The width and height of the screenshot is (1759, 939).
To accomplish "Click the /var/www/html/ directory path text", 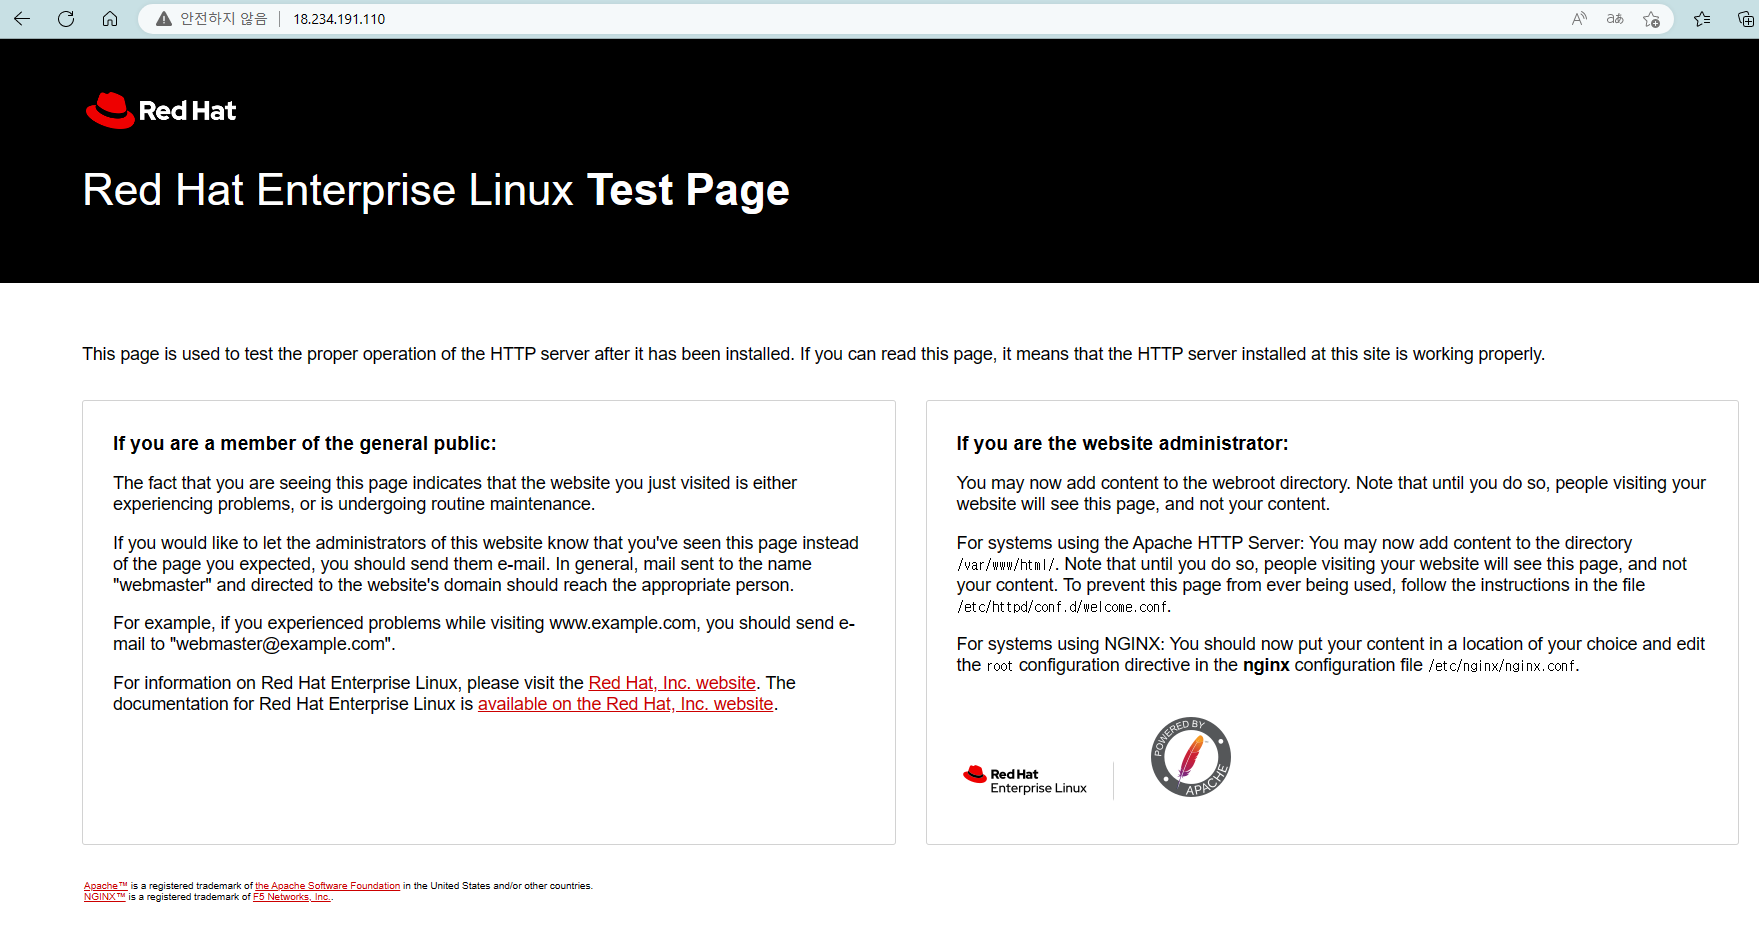I will click(x=1005, y=565).
